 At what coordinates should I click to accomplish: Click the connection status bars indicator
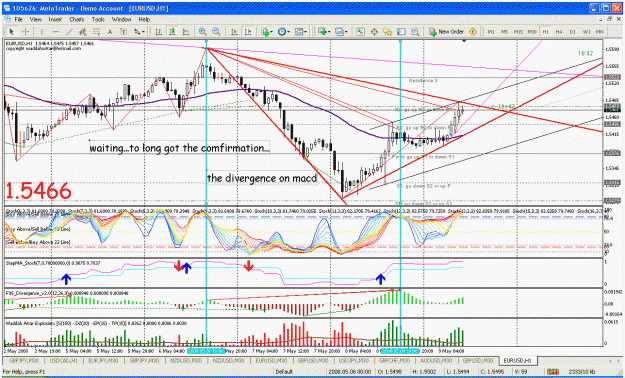coord(553,372)
